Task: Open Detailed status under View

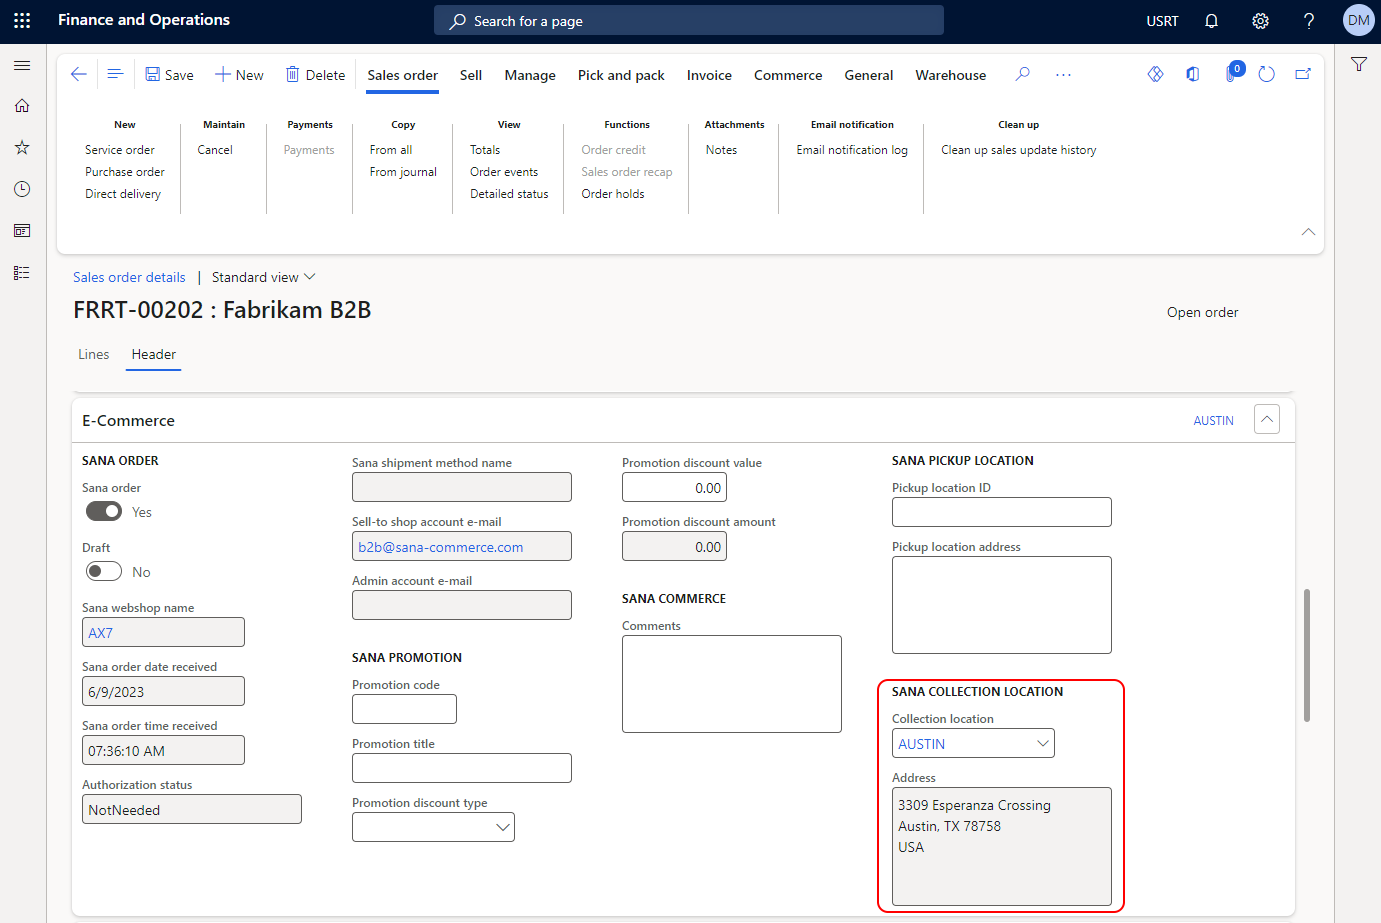Action: (509, 194)
